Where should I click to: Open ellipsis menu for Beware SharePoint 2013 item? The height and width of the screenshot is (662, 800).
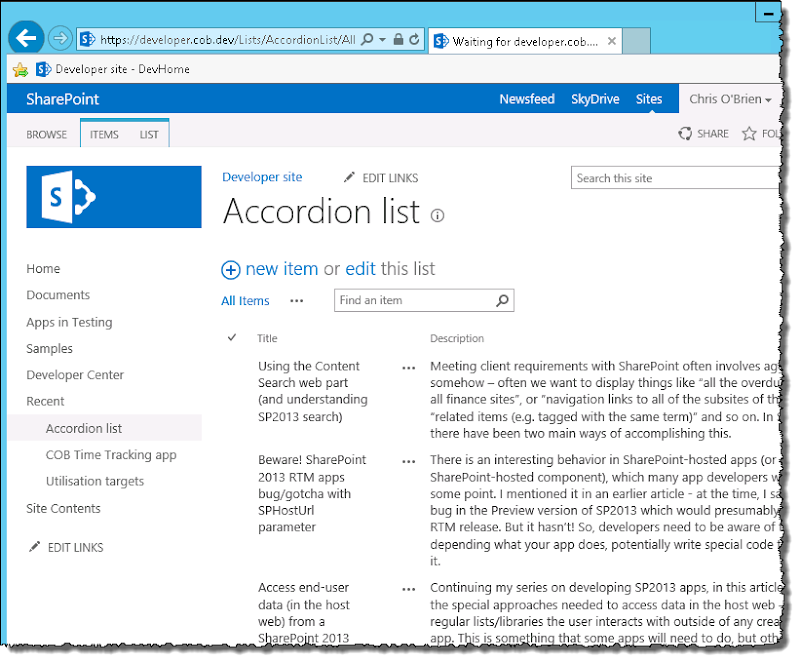click(409, 462)
